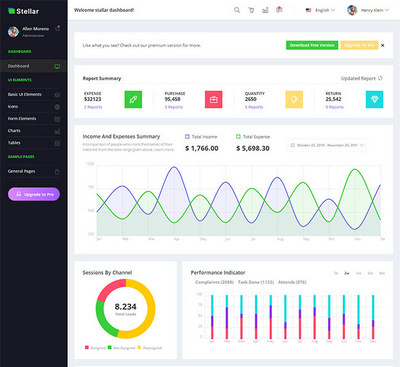This screenshot has height=367, width=400.
Task: Click the teal diamond Return icon
Action: tap(374, 99)
